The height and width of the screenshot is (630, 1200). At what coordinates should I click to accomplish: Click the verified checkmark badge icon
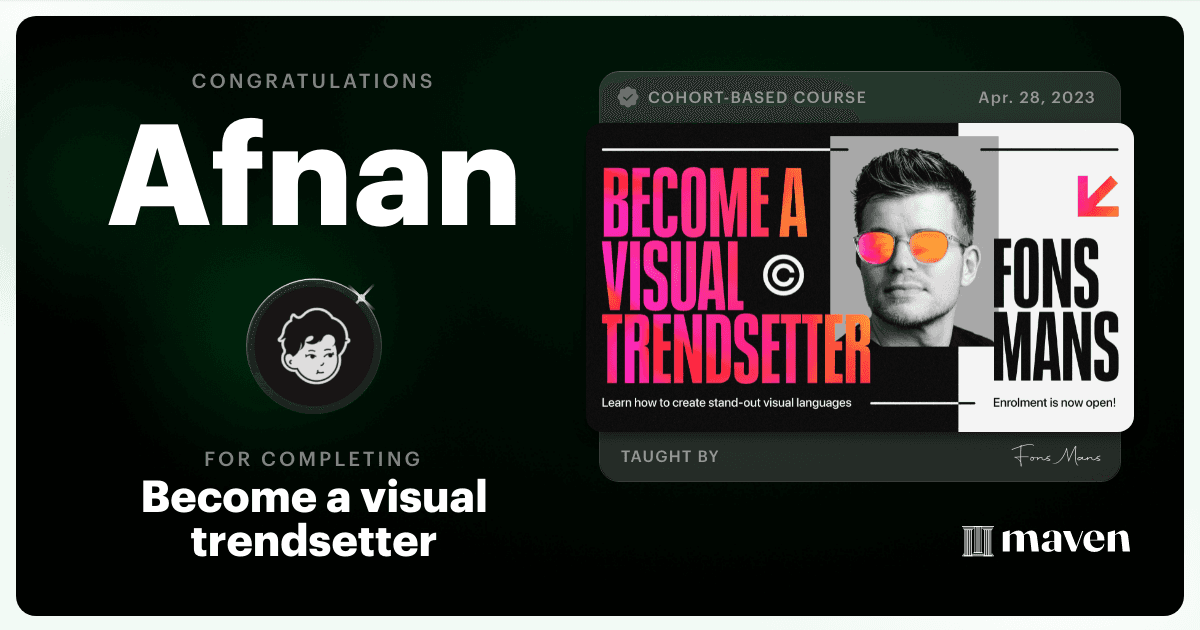tap(628, 98)
